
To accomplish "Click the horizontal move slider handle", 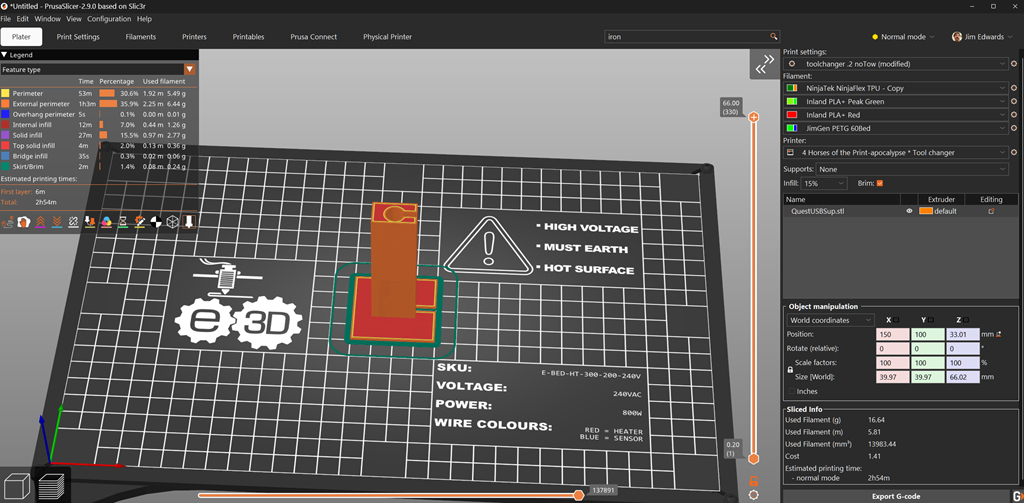I will click(x=578, y=496).
